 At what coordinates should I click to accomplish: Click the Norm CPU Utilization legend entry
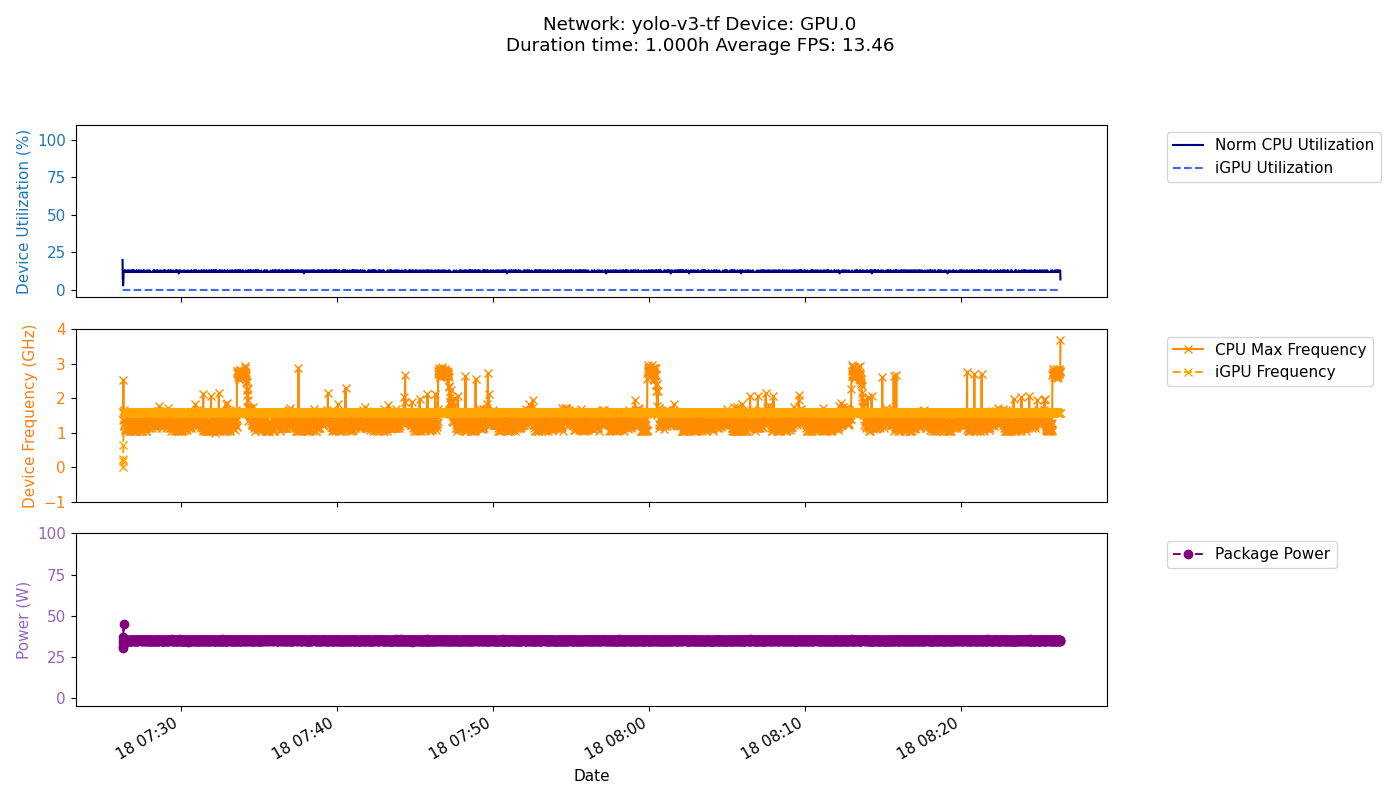click(x=1293, y=145)
